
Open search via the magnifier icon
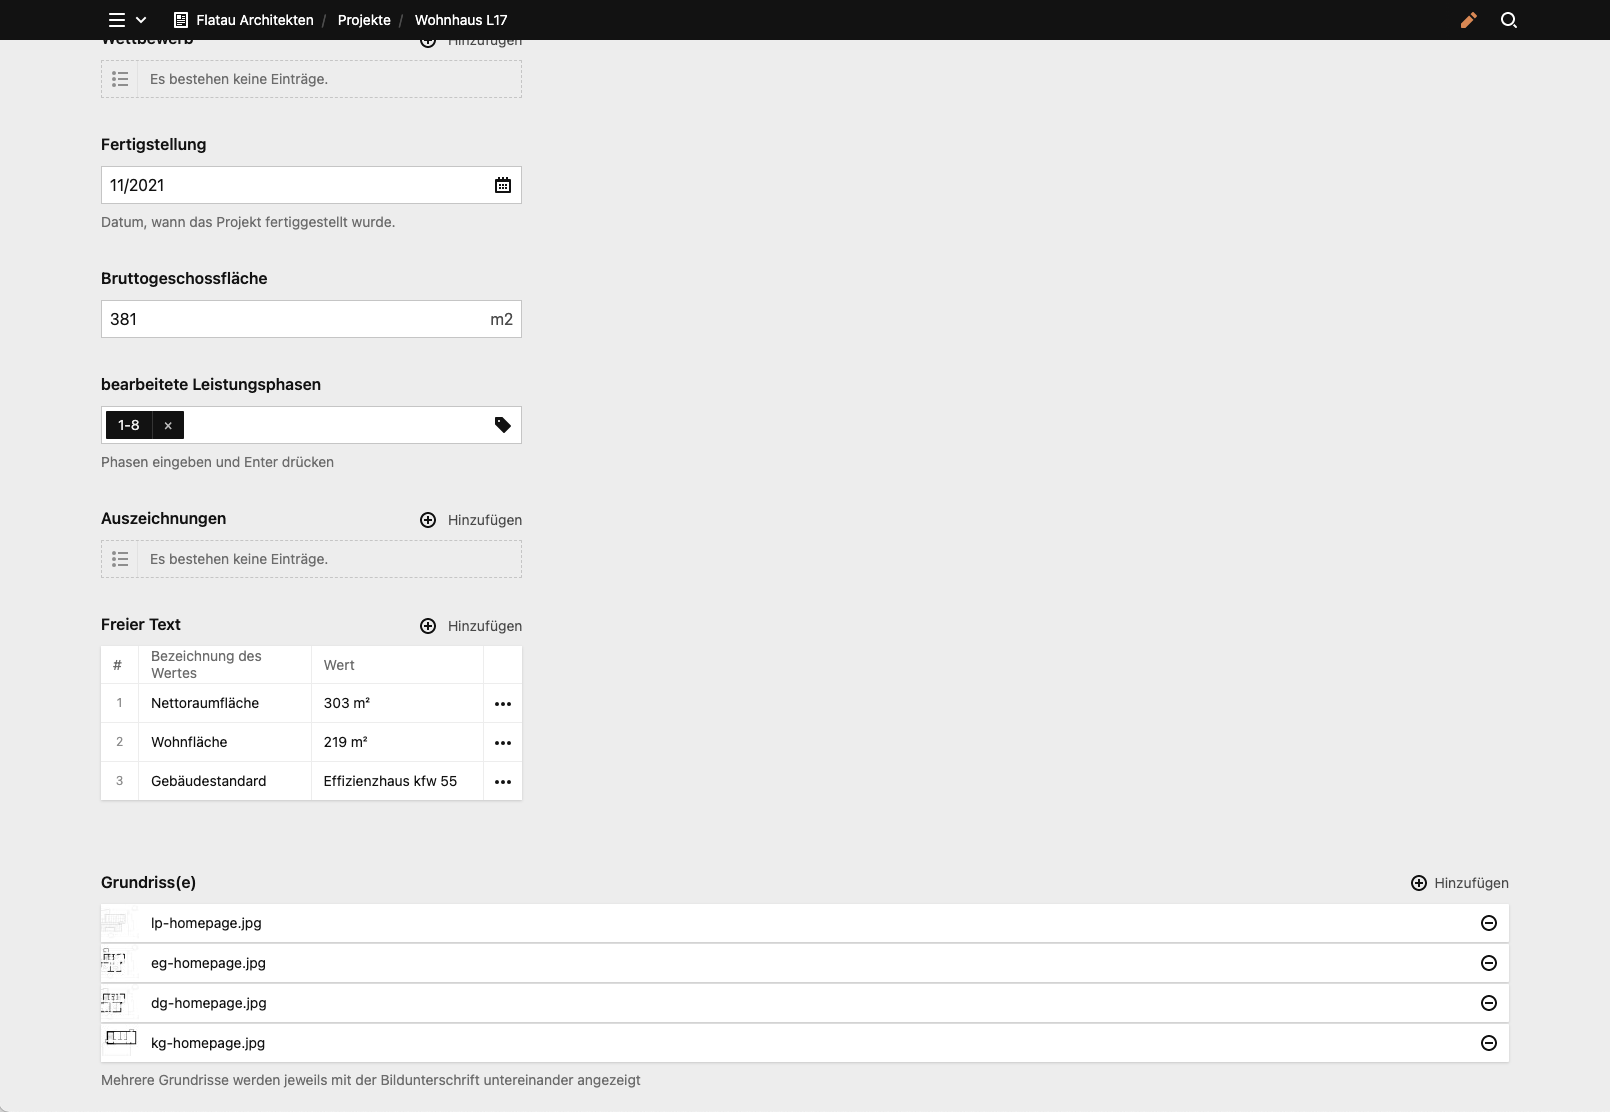(1510, 20)
